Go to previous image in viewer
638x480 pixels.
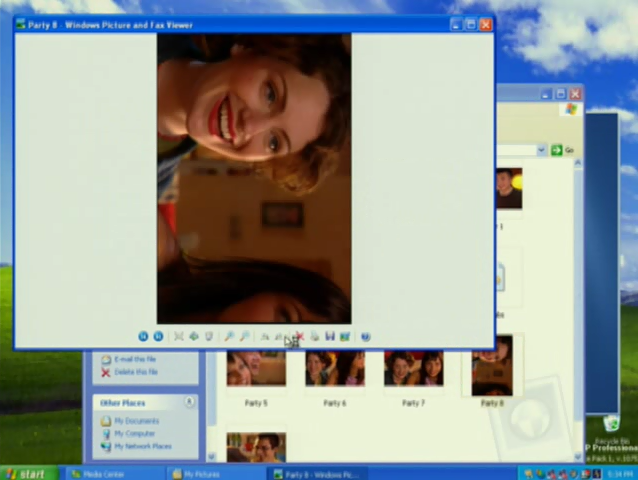(143, 337)
